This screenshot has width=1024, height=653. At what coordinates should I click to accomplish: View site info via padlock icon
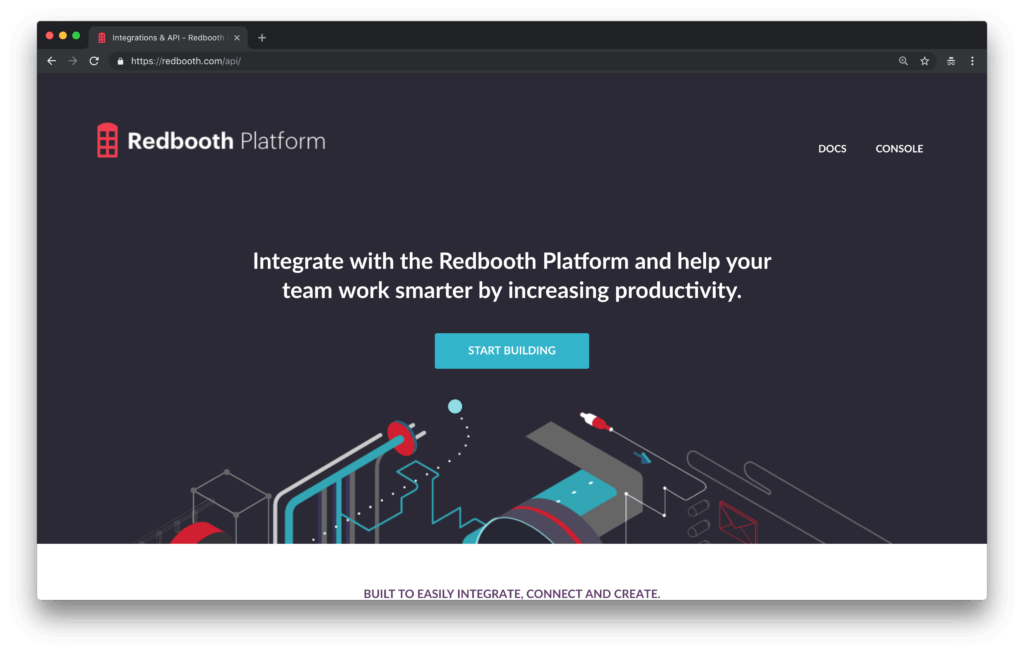120,61
